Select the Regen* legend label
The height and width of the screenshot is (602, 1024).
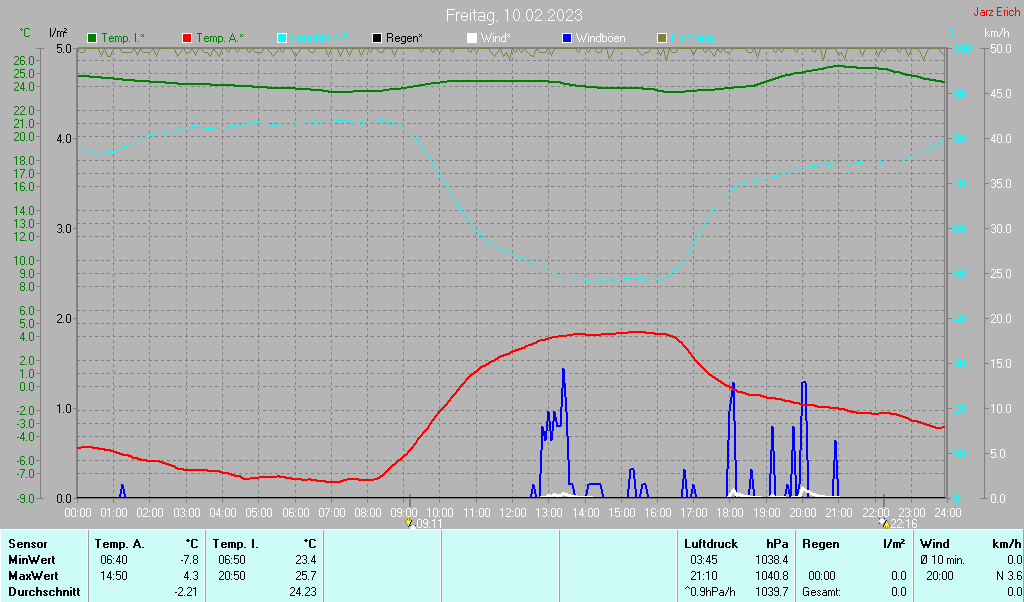click(404, 39)
